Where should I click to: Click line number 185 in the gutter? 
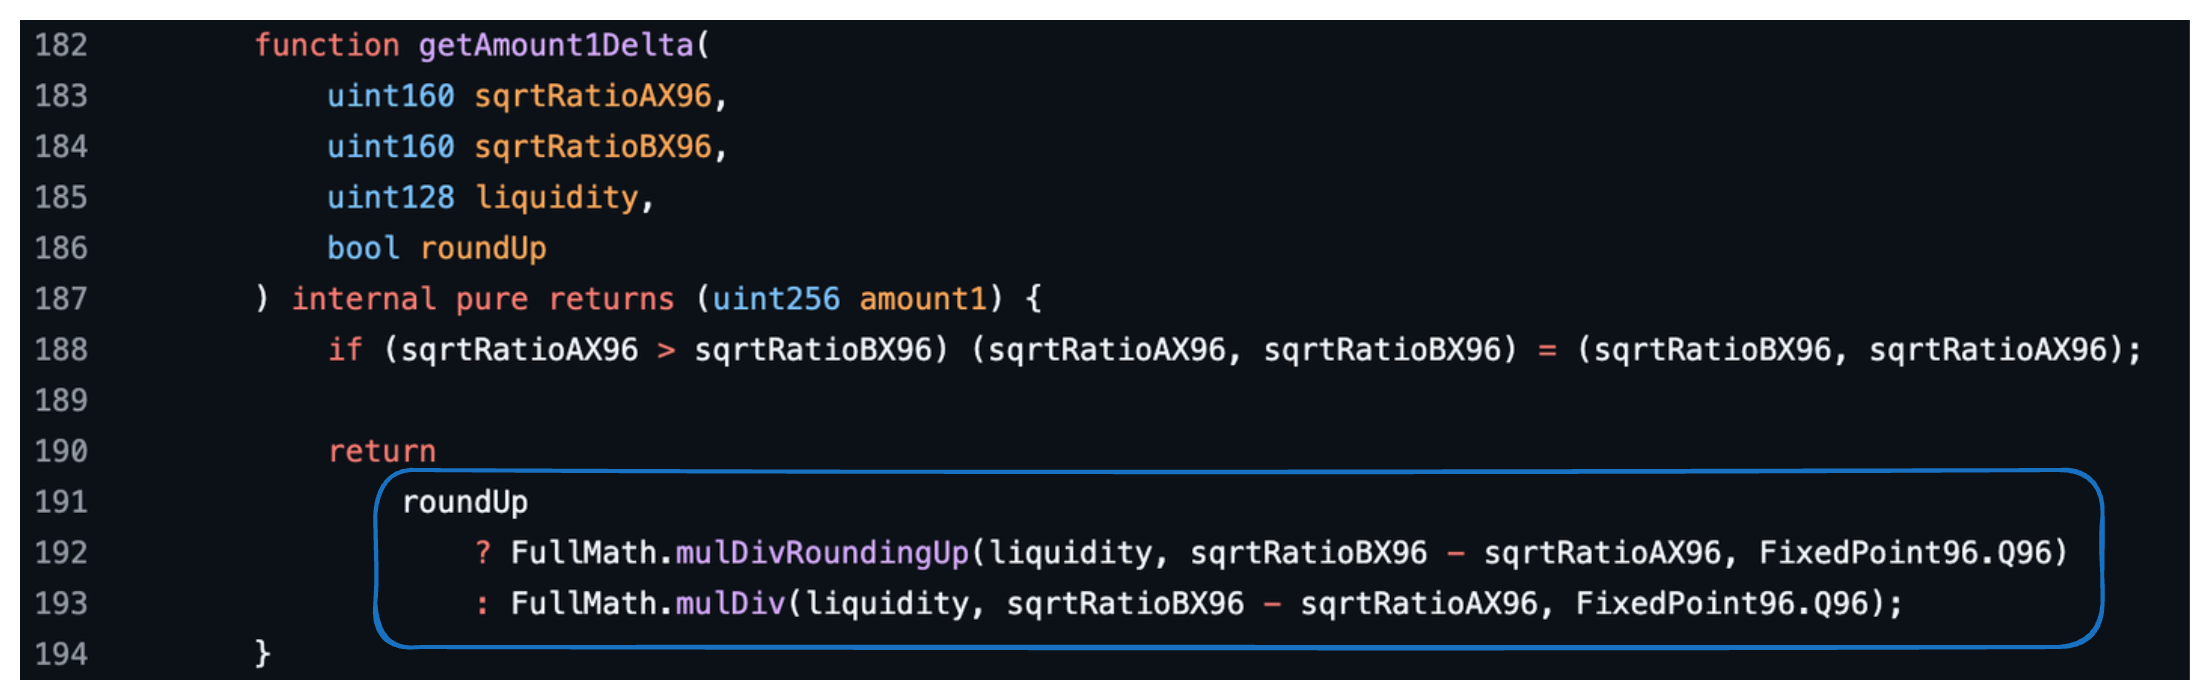click(x=61, y=197)
